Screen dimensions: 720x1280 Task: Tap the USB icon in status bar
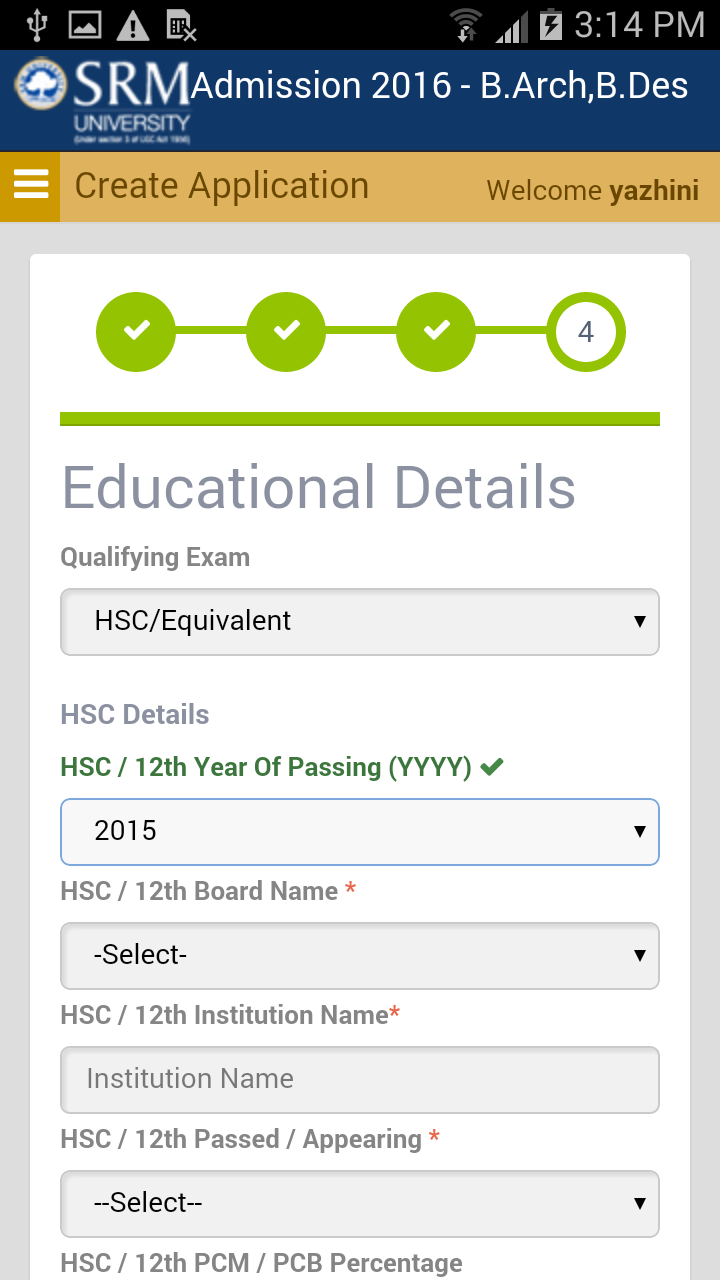37,25
